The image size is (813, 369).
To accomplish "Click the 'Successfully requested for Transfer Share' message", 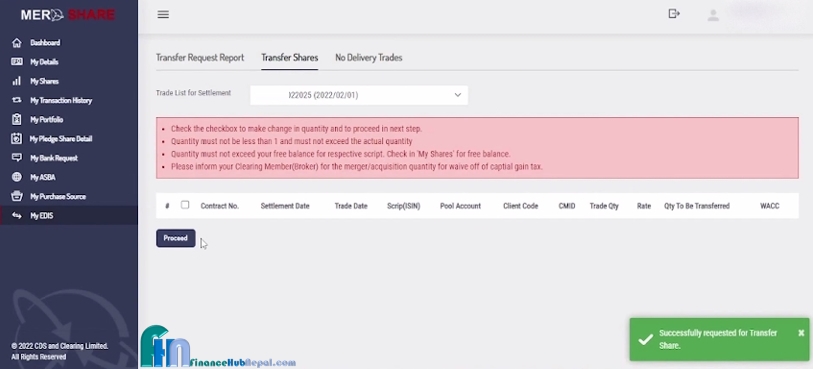I will coord(718,339).
